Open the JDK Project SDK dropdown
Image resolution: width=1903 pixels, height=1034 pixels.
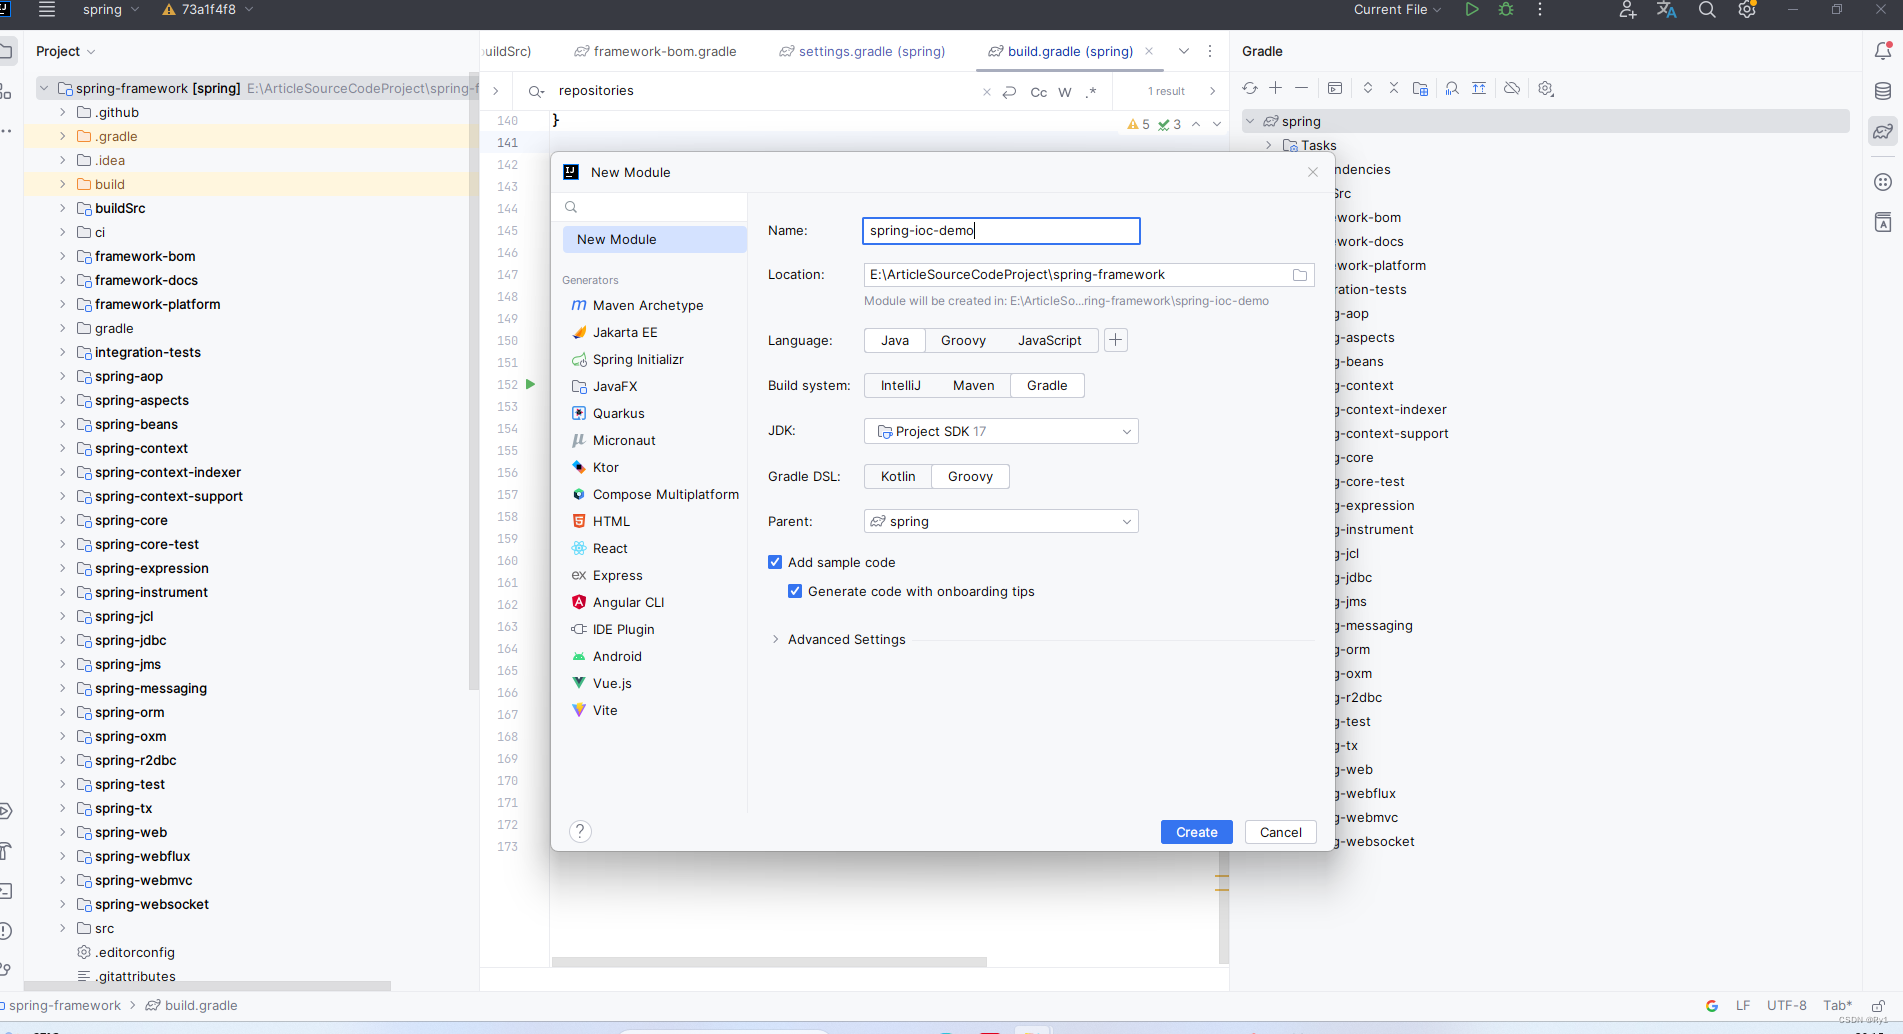[1001, 432]
